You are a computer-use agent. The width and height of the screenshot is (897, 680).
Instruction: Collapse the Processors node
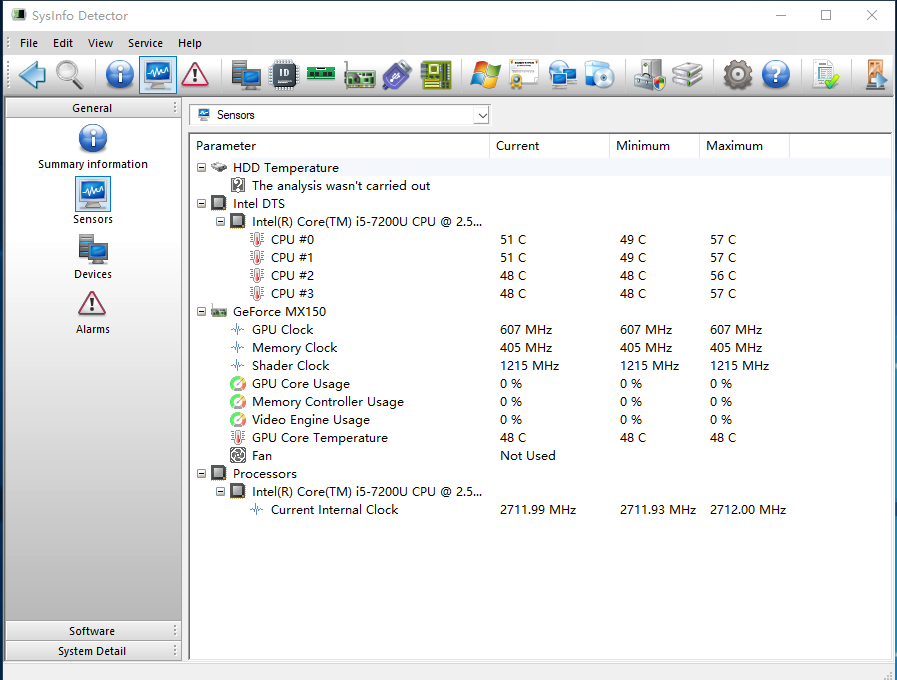[x=201, y=474]
